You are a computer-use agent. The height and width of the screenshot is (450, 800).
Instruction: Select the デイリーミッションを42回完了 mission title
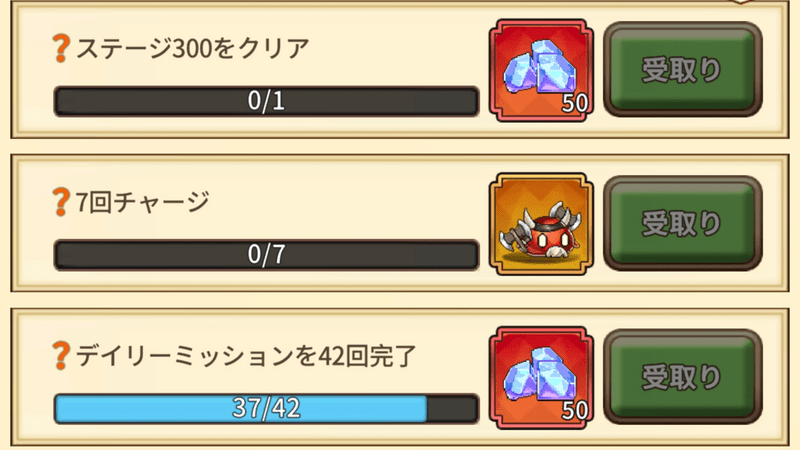246,356
